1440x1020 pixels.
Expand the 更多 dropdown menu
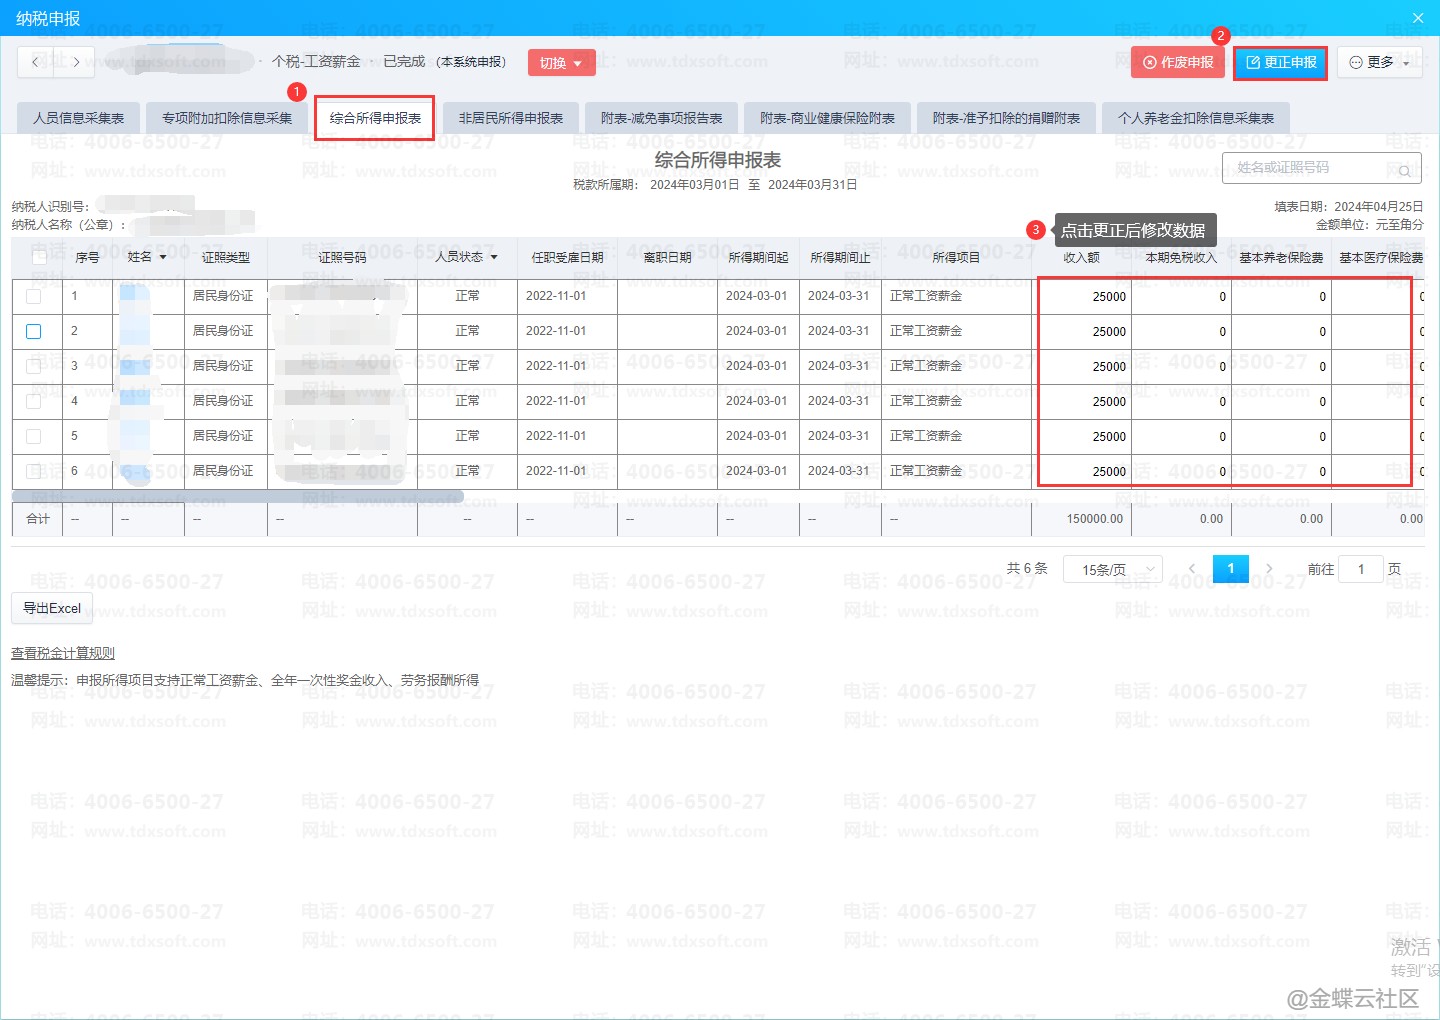(x=1379, y=62)
